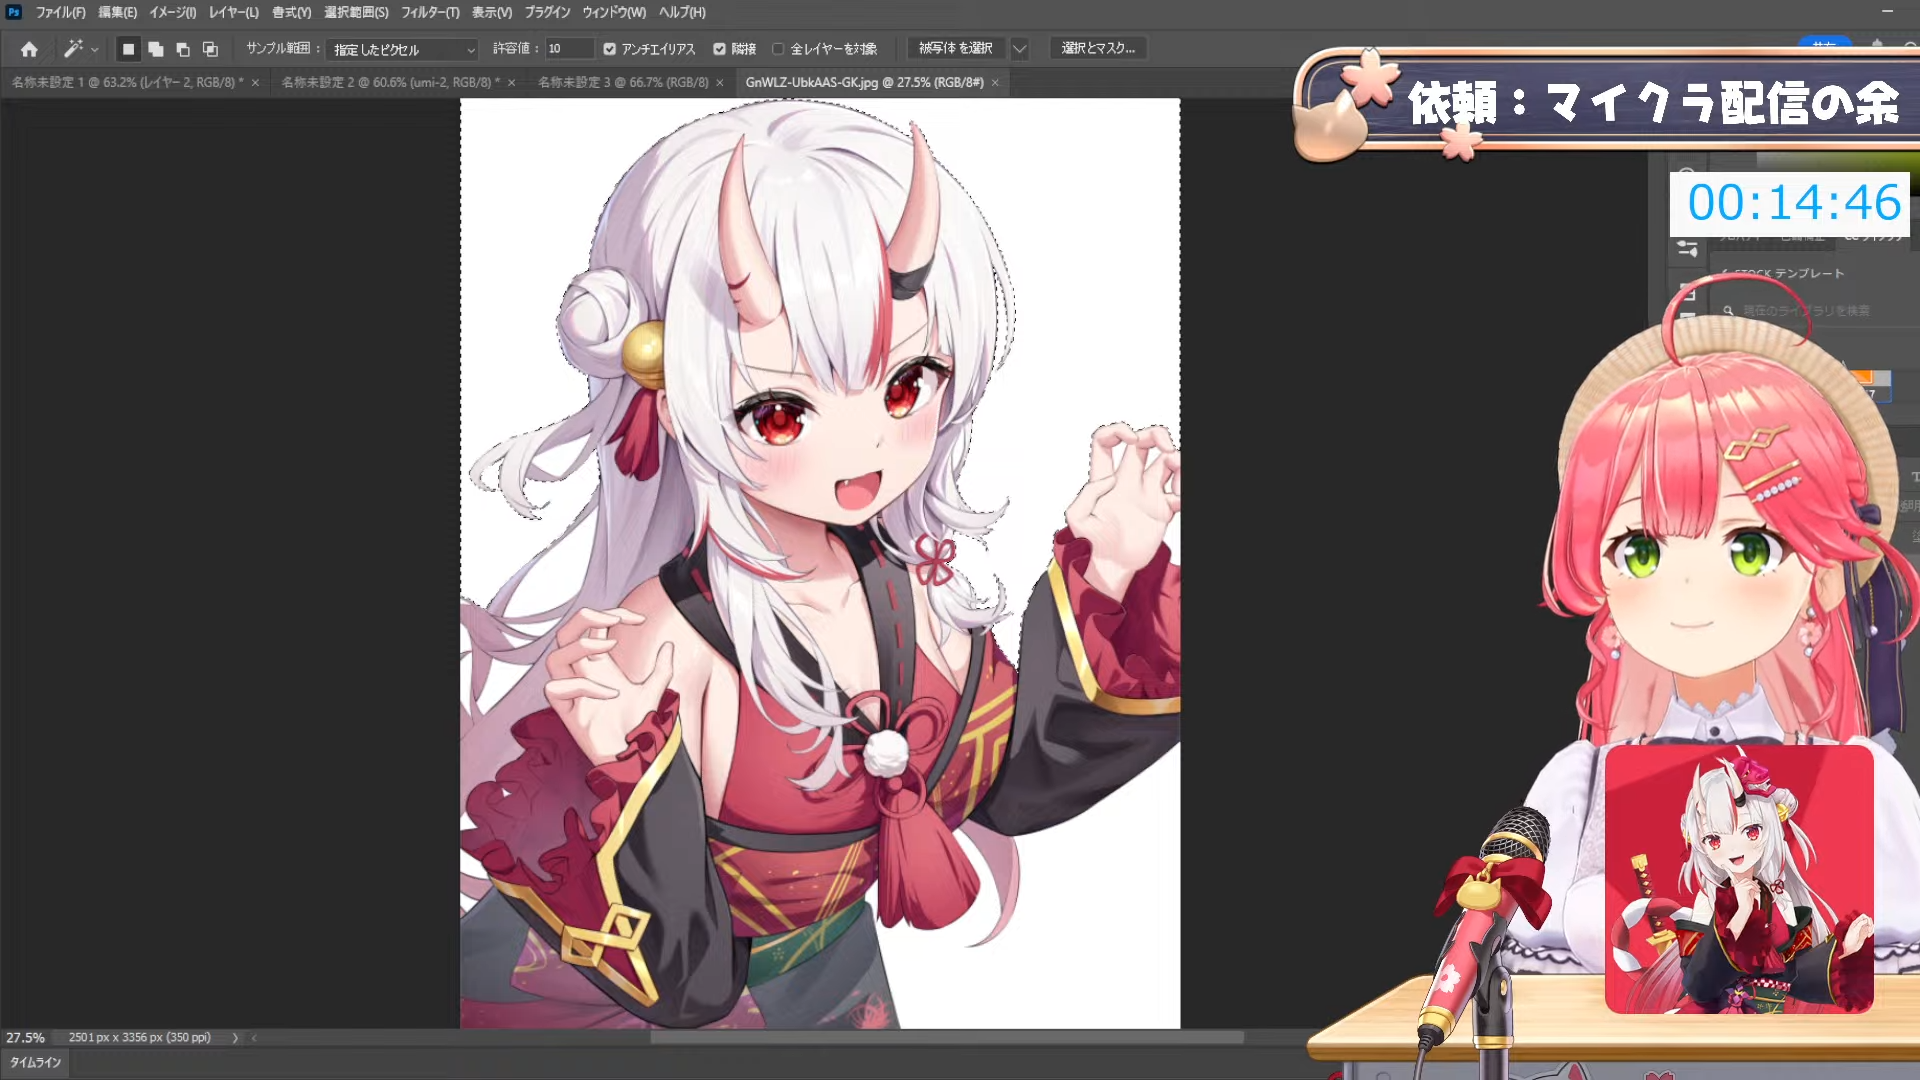
Task: Open the ヘルプ(H) menu
Action: coord(682,12)
